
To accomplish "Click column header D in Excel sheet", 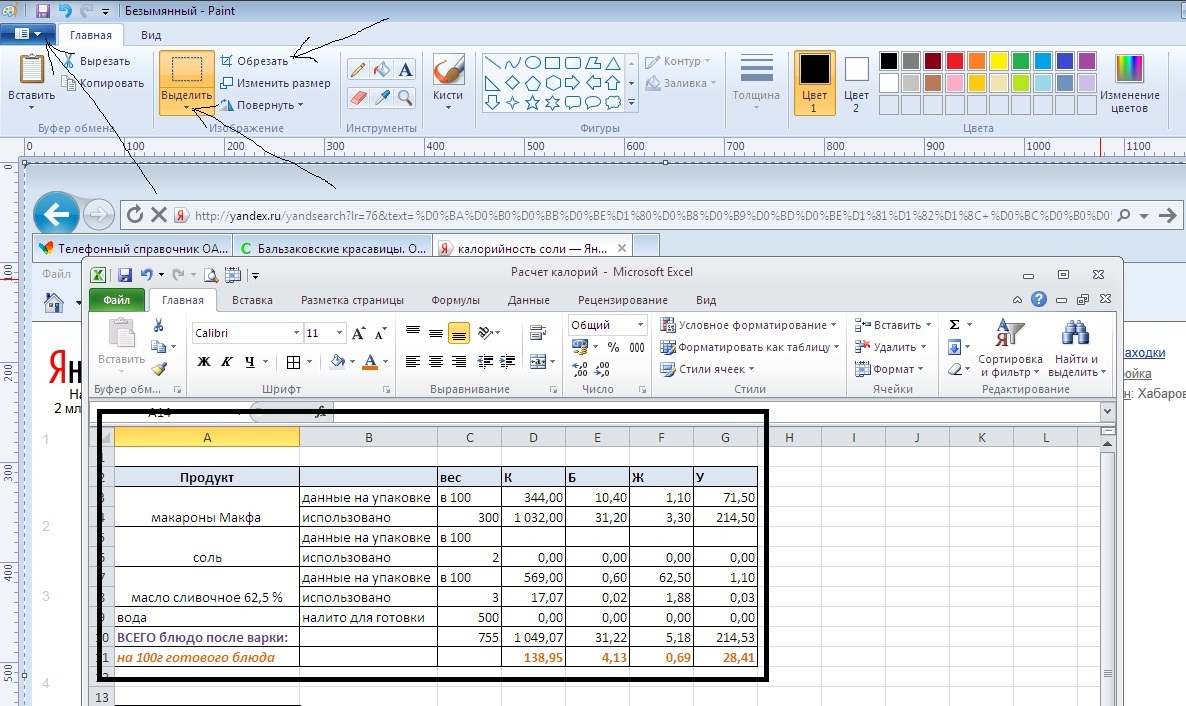I will click(x=533, y=437).
